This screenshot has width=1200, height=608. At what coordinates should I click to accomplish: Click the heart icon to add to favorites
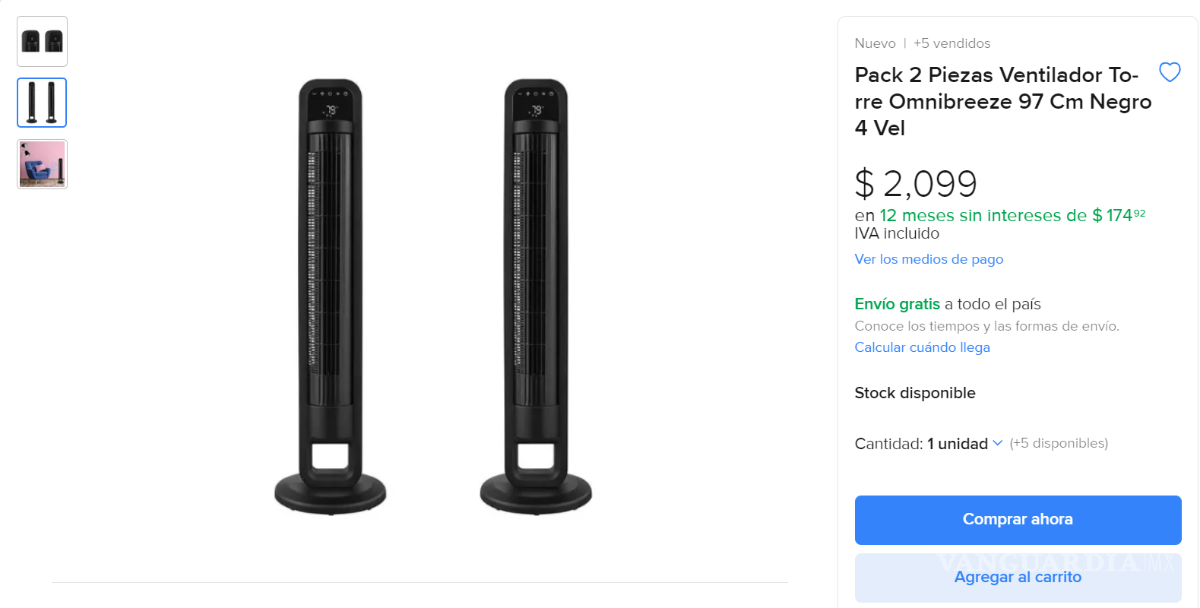click(x=1169, y=72)
